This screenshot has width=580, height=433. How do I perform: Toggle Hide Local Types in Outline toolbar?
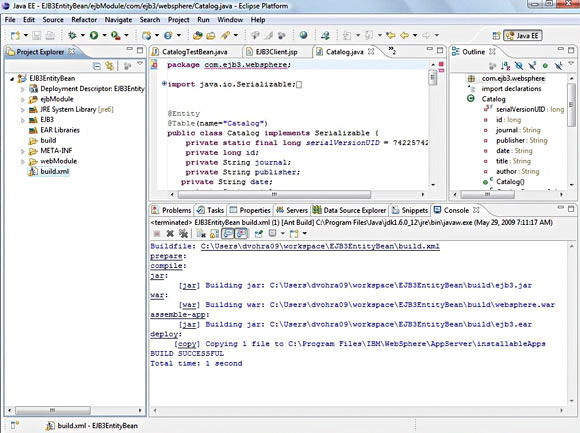coord(558,66)
